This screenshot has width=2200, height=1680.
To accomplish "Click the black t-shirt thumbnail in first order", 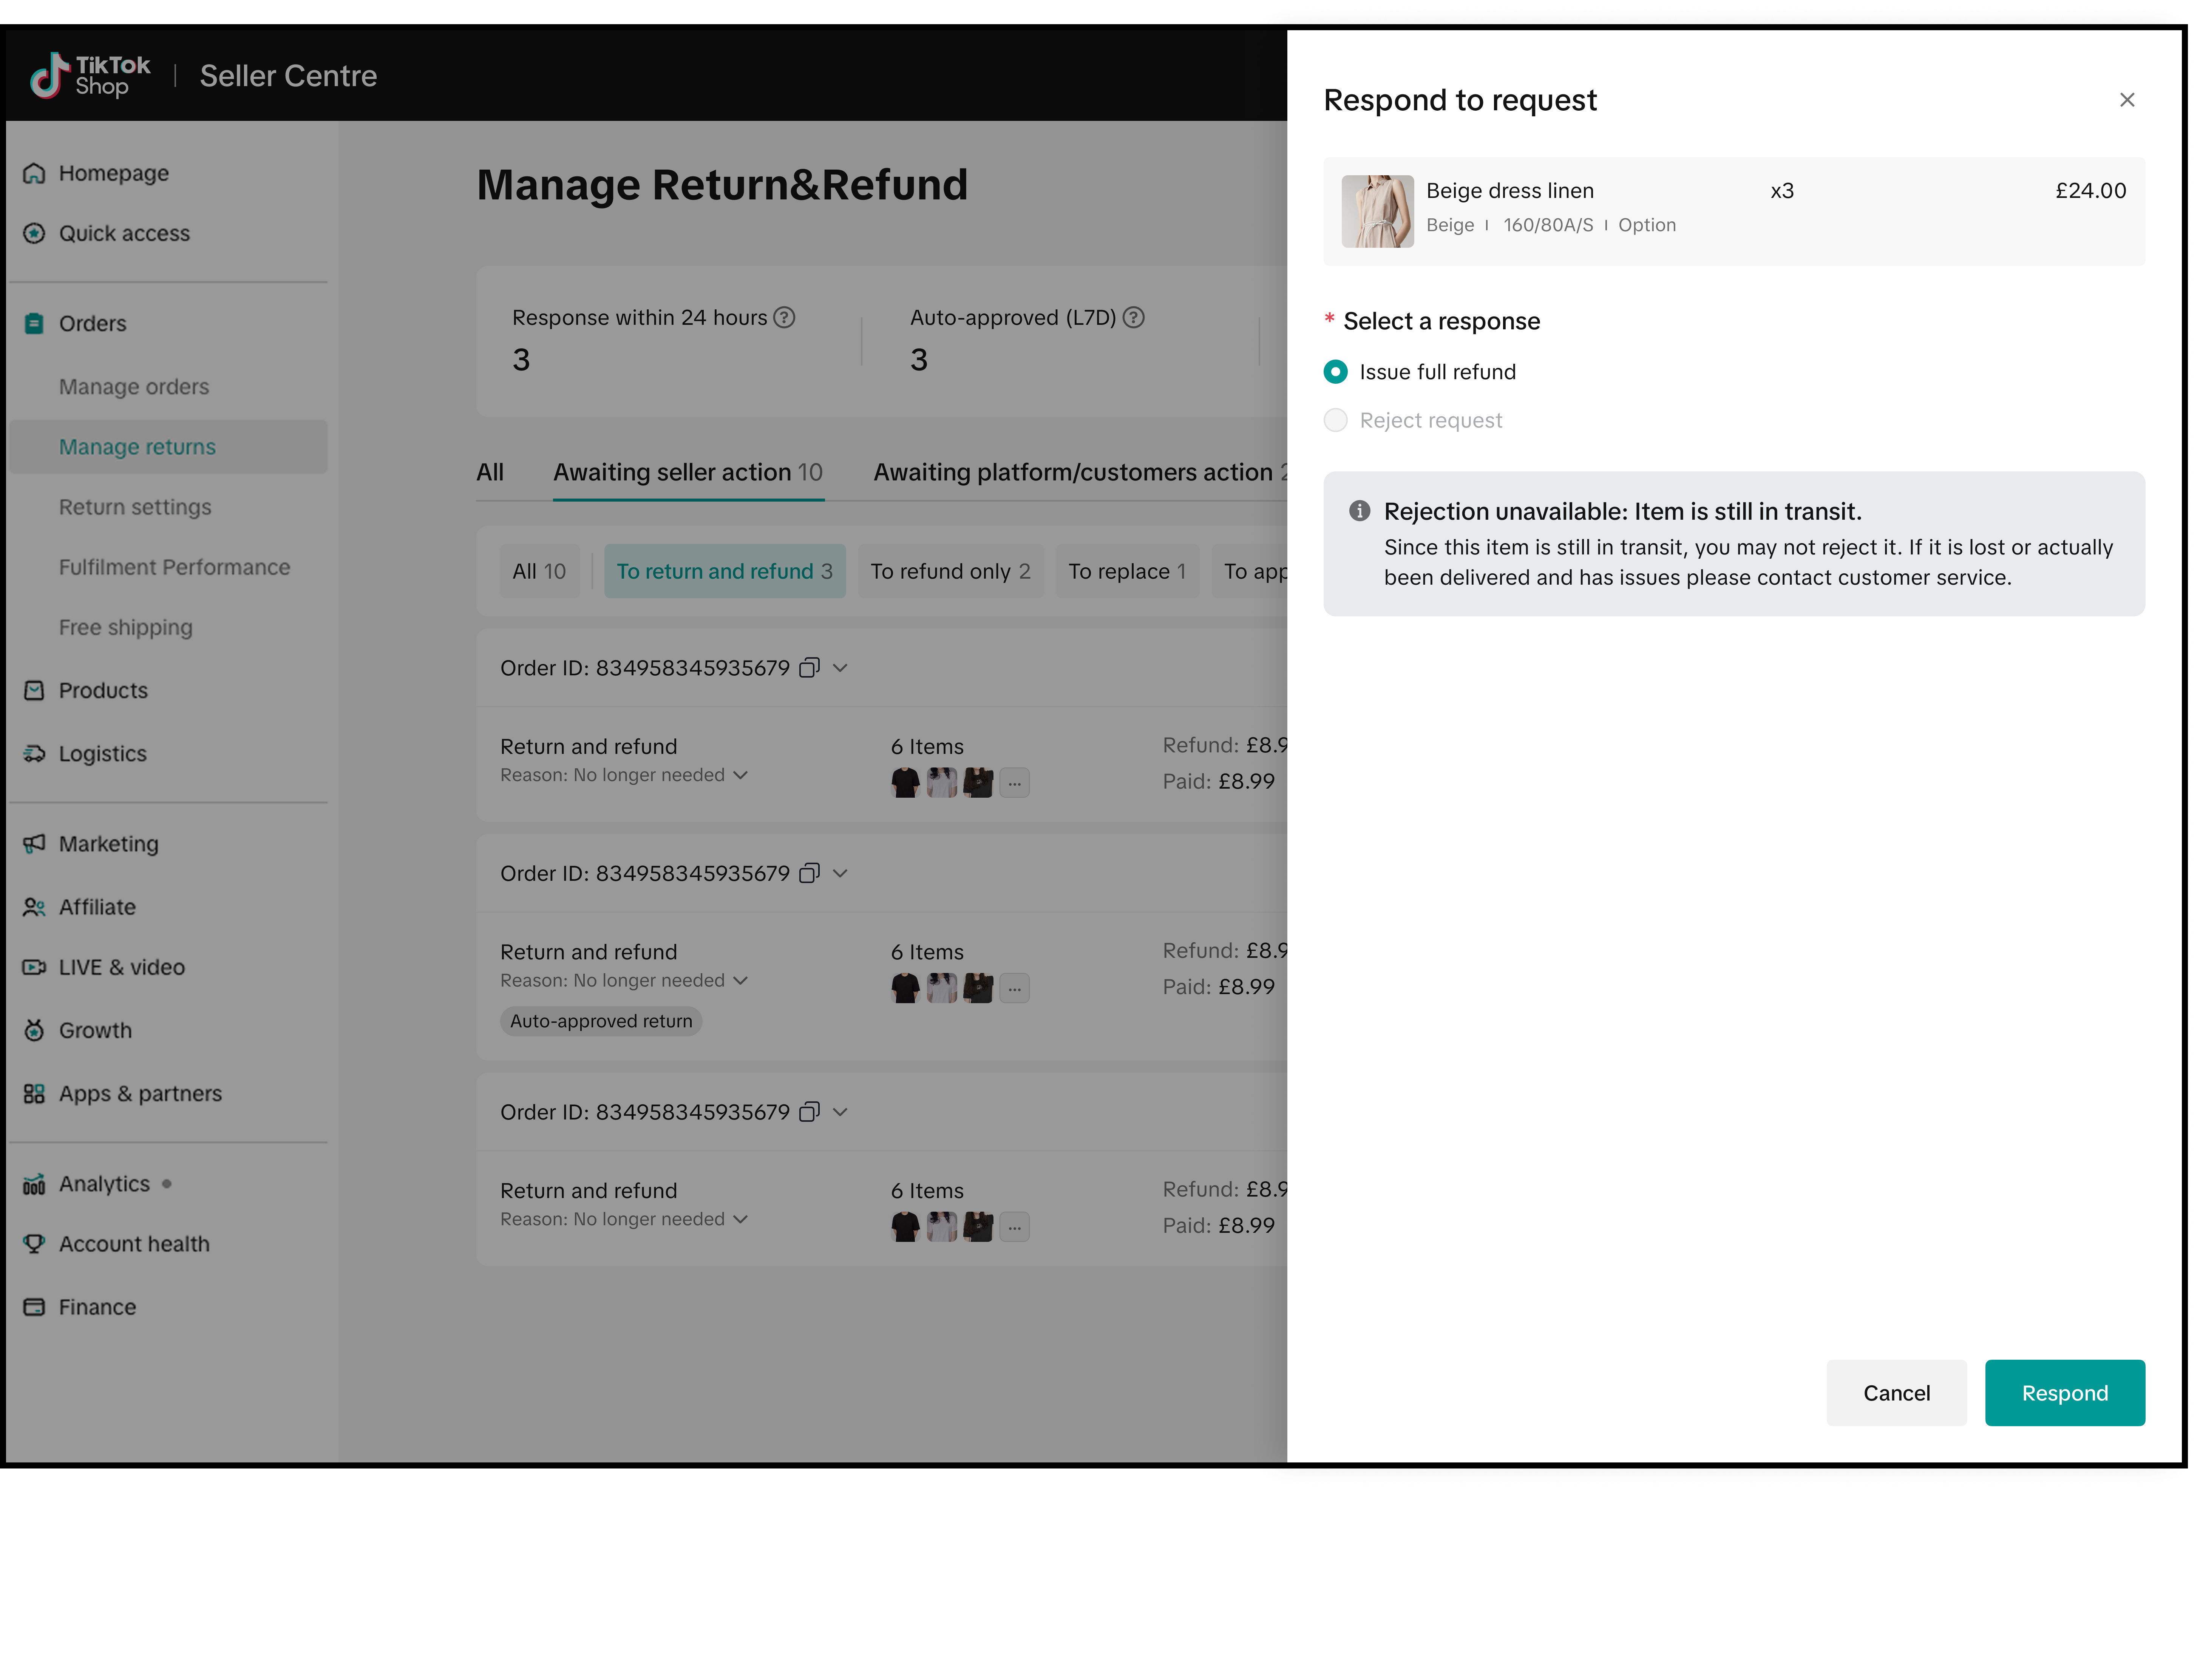I will (x=906, y=783).
